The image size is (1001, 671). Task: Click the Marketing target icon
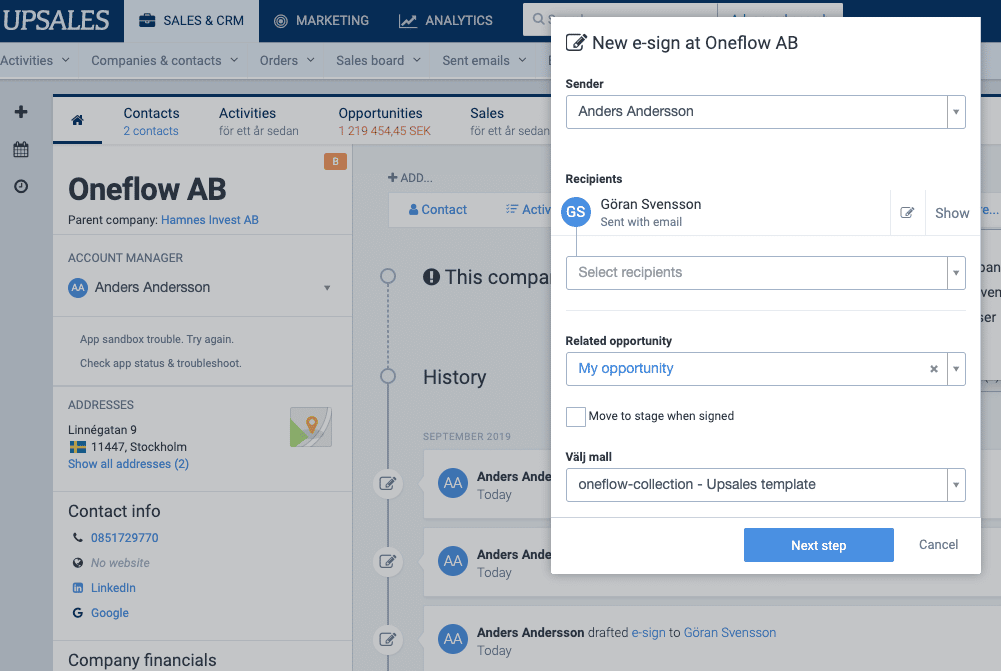coord(280,21)
